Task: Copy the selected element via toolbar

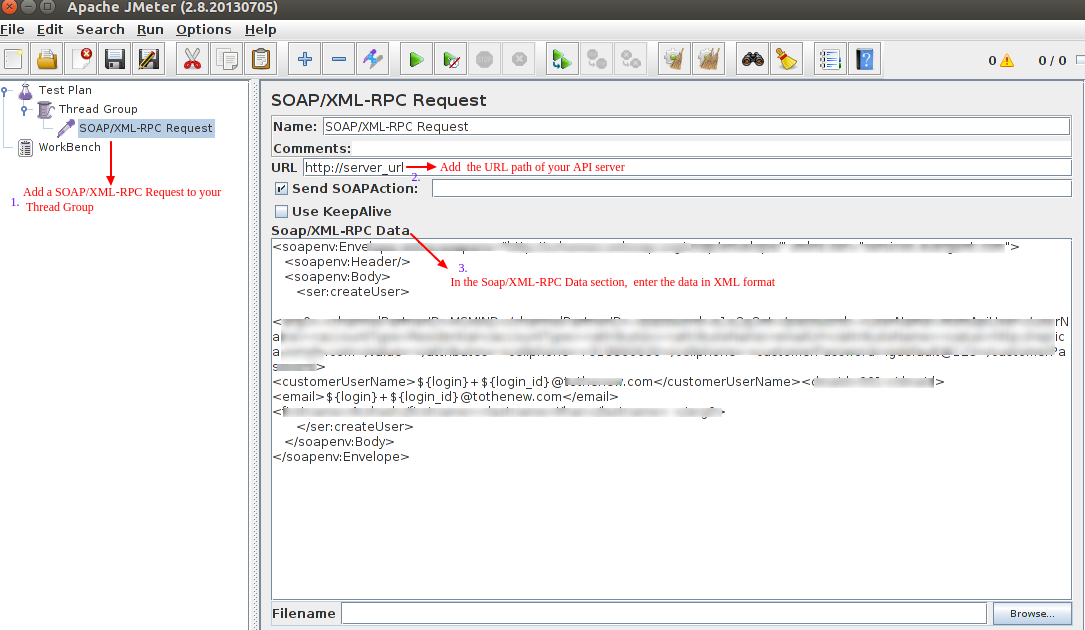Action: click(227, 60)
